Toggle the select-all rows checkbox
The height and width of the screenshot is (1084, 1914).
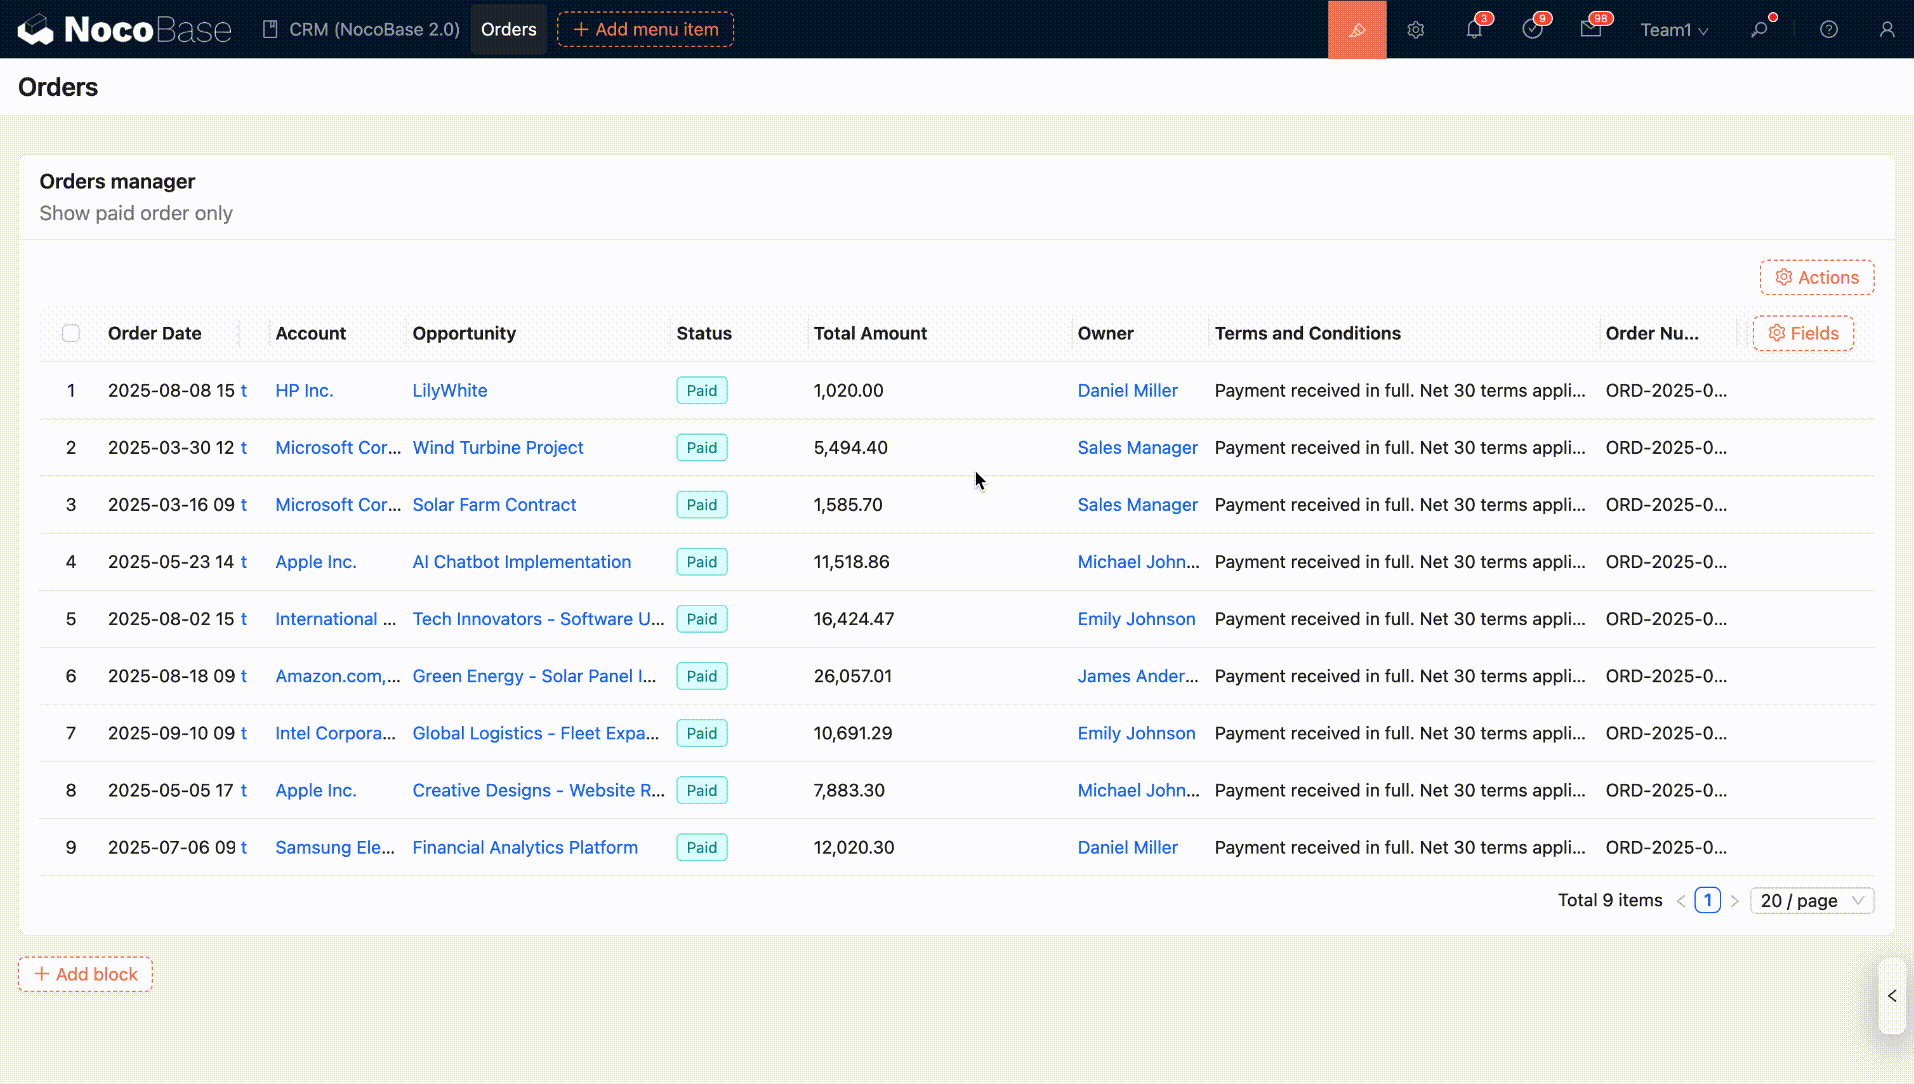pos(71,333)
